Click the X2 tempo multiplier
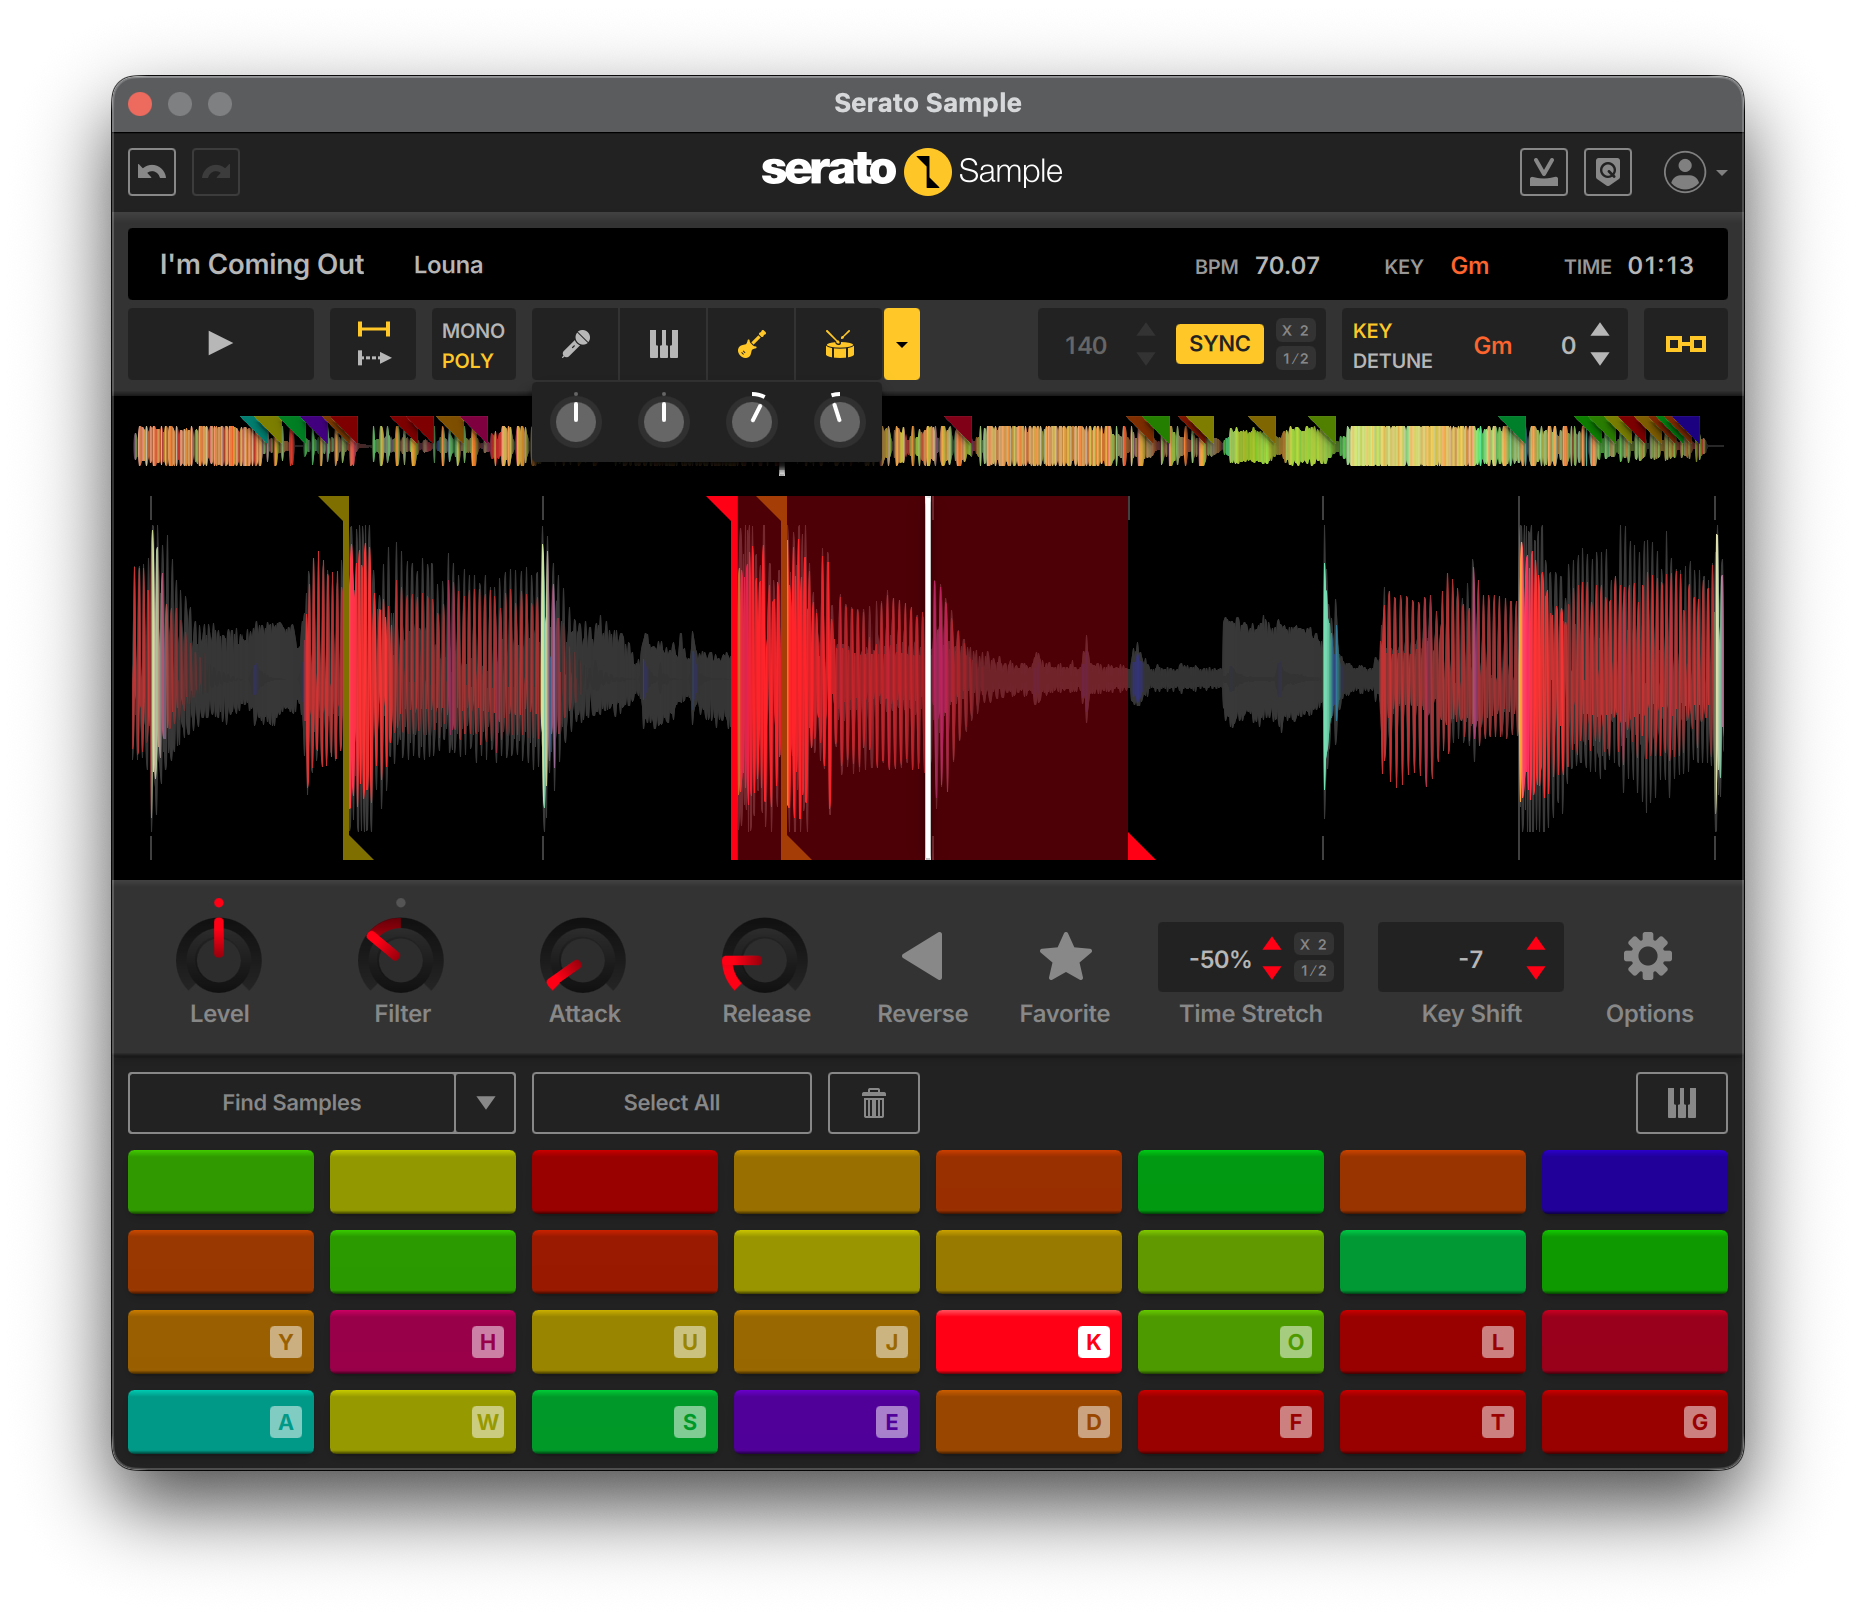 tap(1296, 328)
